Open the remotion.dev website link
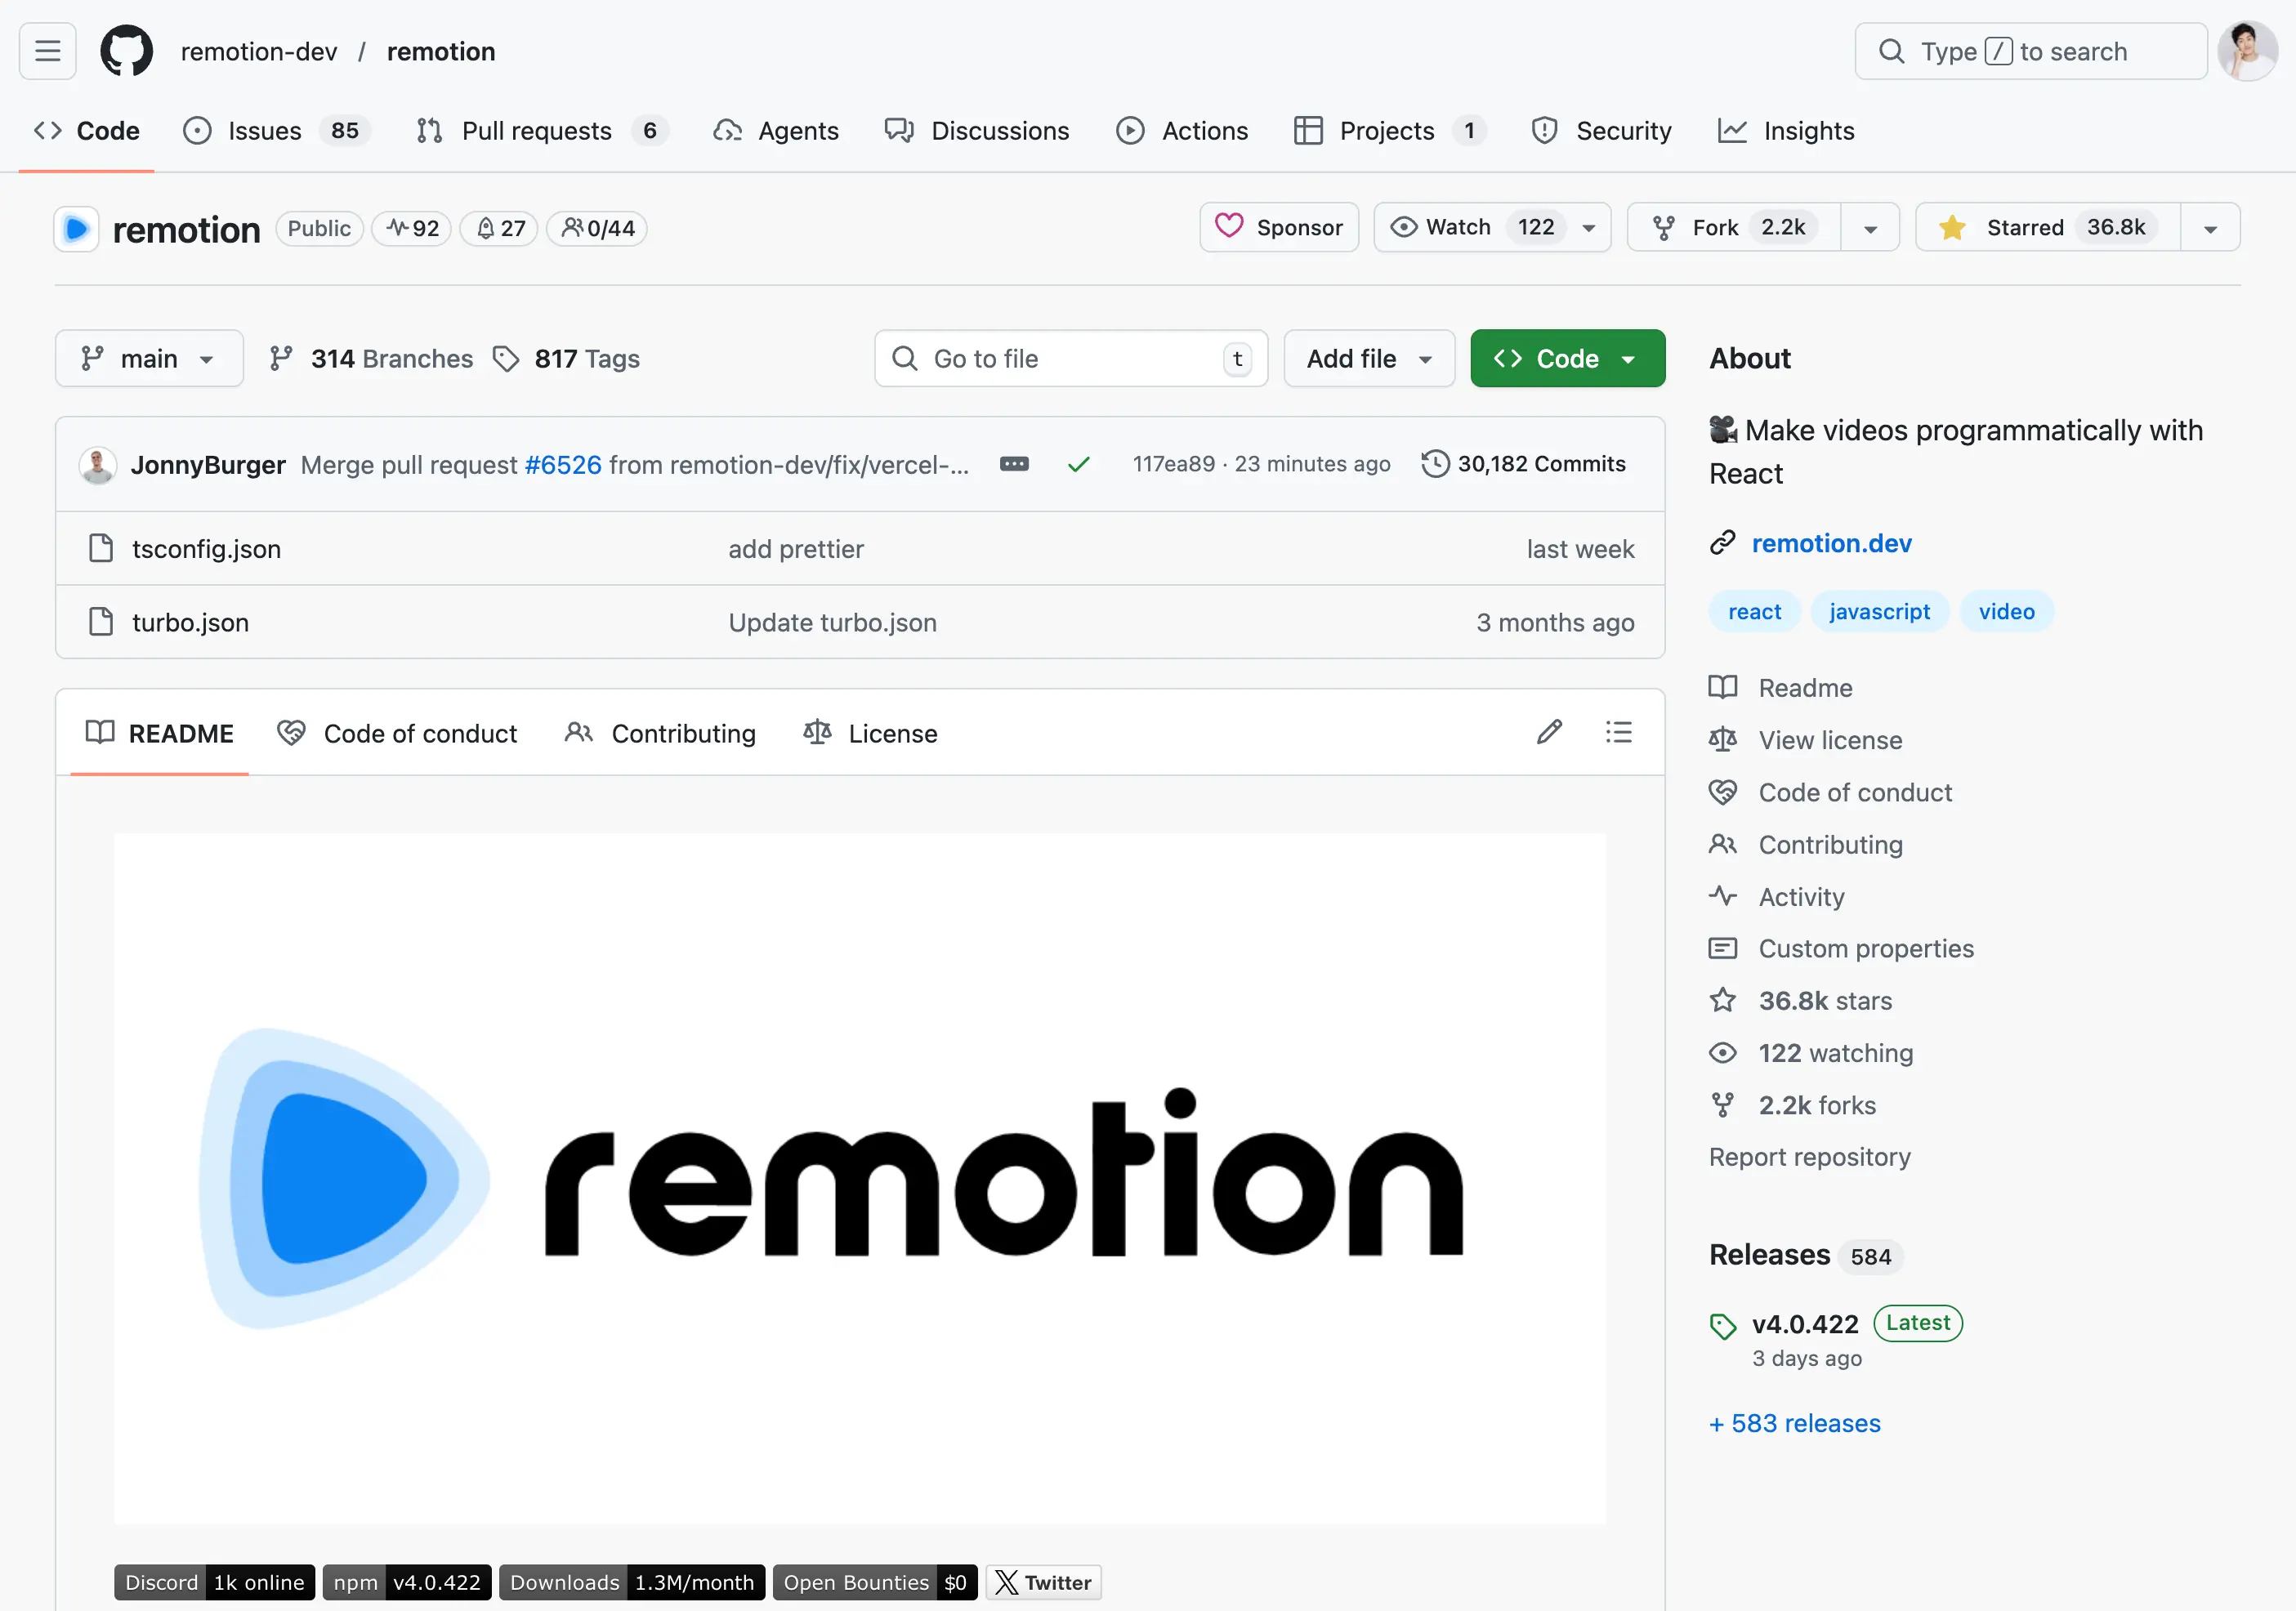Image resolution: width=2296 pixels, height=1611 pixels. 1830,543
